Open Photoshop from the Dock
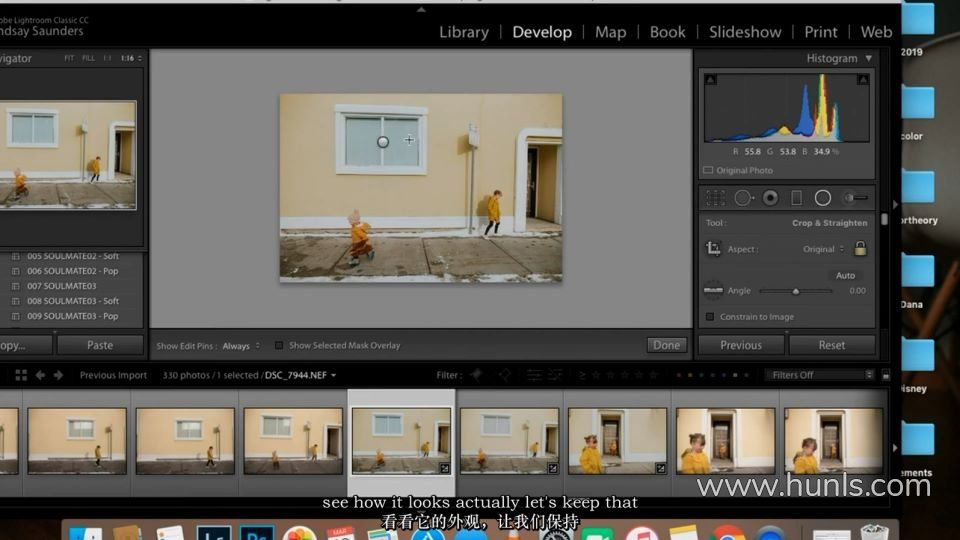Screen dimensions: 960x540 tap(257, 534)
